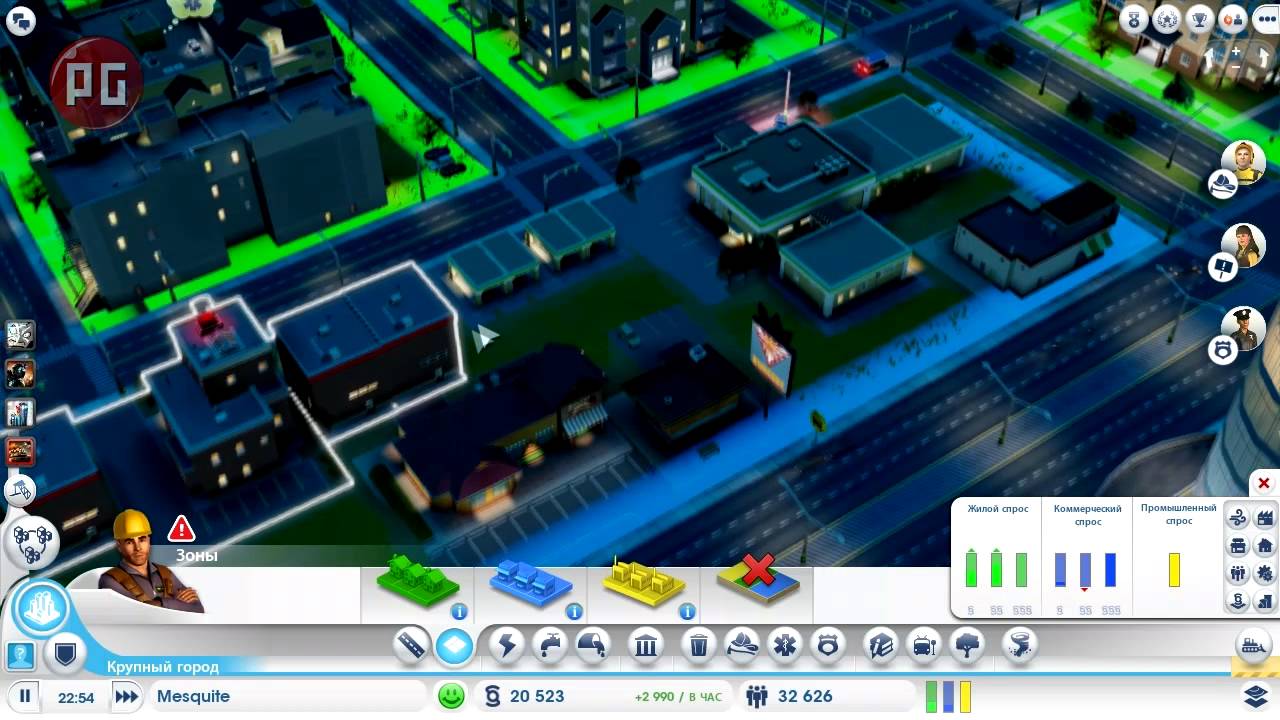Viewport: 1280px width, 720px height.
Task: Click the red building notification icon
Action: pos(21,452)
